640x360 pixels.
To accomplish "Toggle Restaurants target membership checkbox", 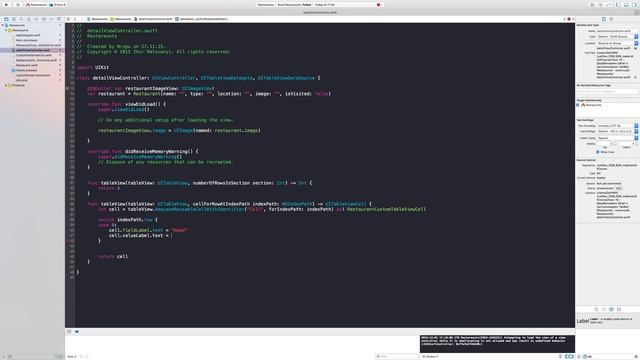I will [x=578, y=105].
